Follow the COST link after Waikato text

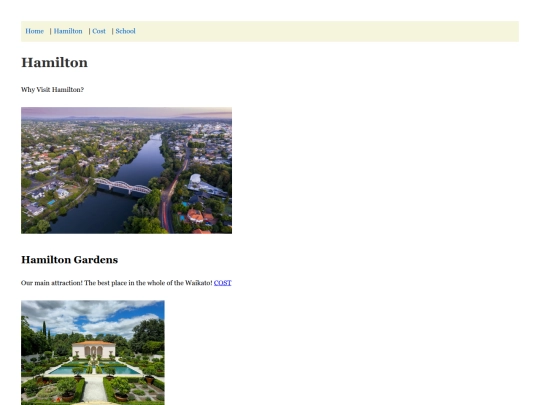pyautogui.click(x=222, y=283)
